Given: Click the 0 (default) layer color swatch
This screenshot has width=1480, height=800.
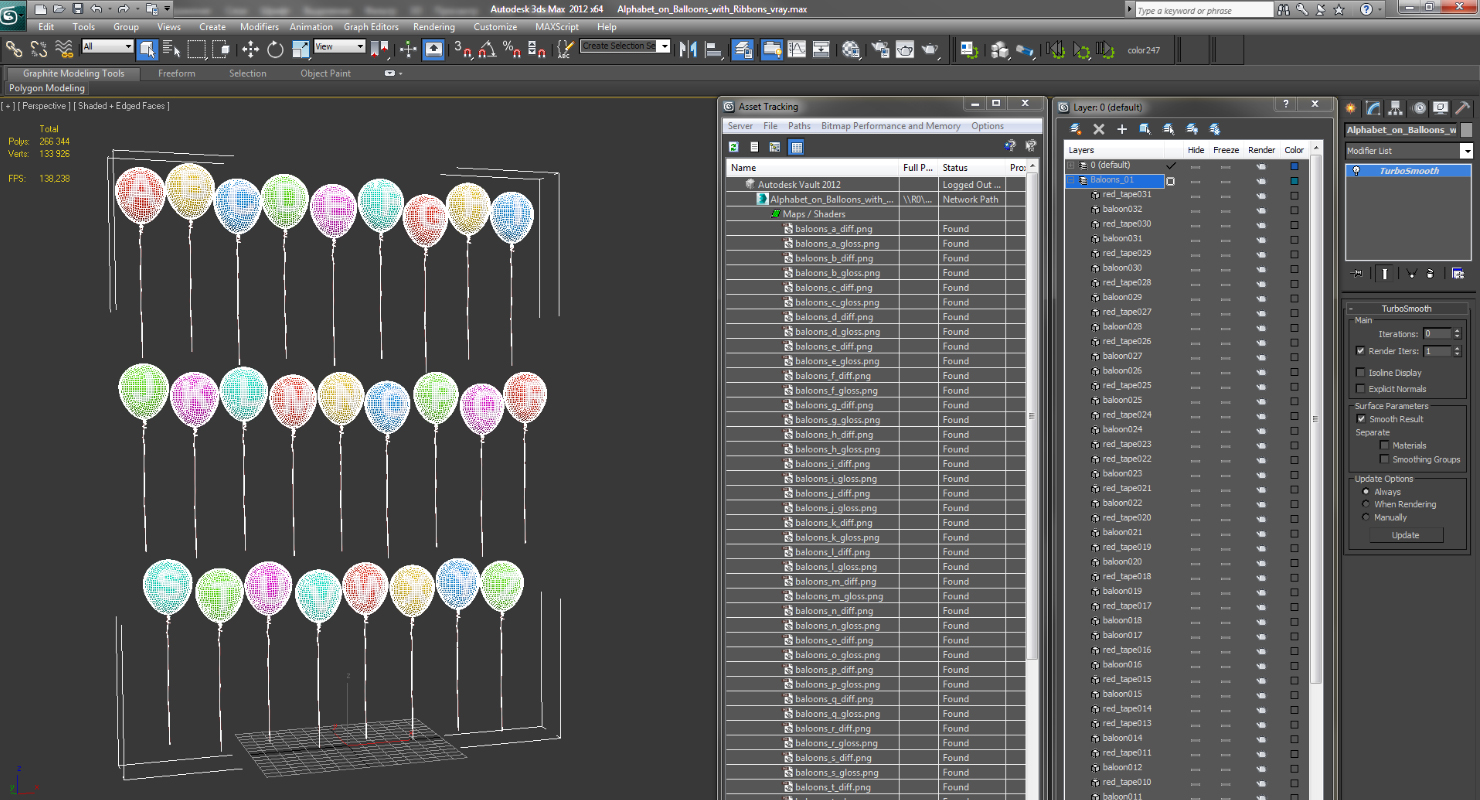Looking at the screenshot, I should click(1294, 166).
